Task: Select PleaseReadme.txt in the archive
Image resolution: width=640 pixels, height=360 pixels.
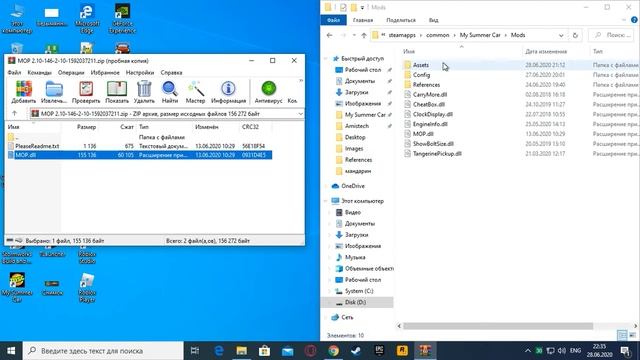Action: 37,146
